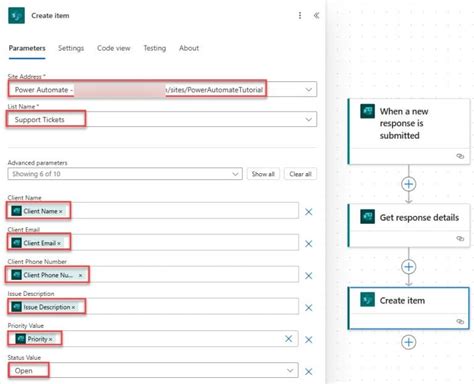
Task: Select the Forms icon in Client Phone token
Action: [x=17, y=275]
